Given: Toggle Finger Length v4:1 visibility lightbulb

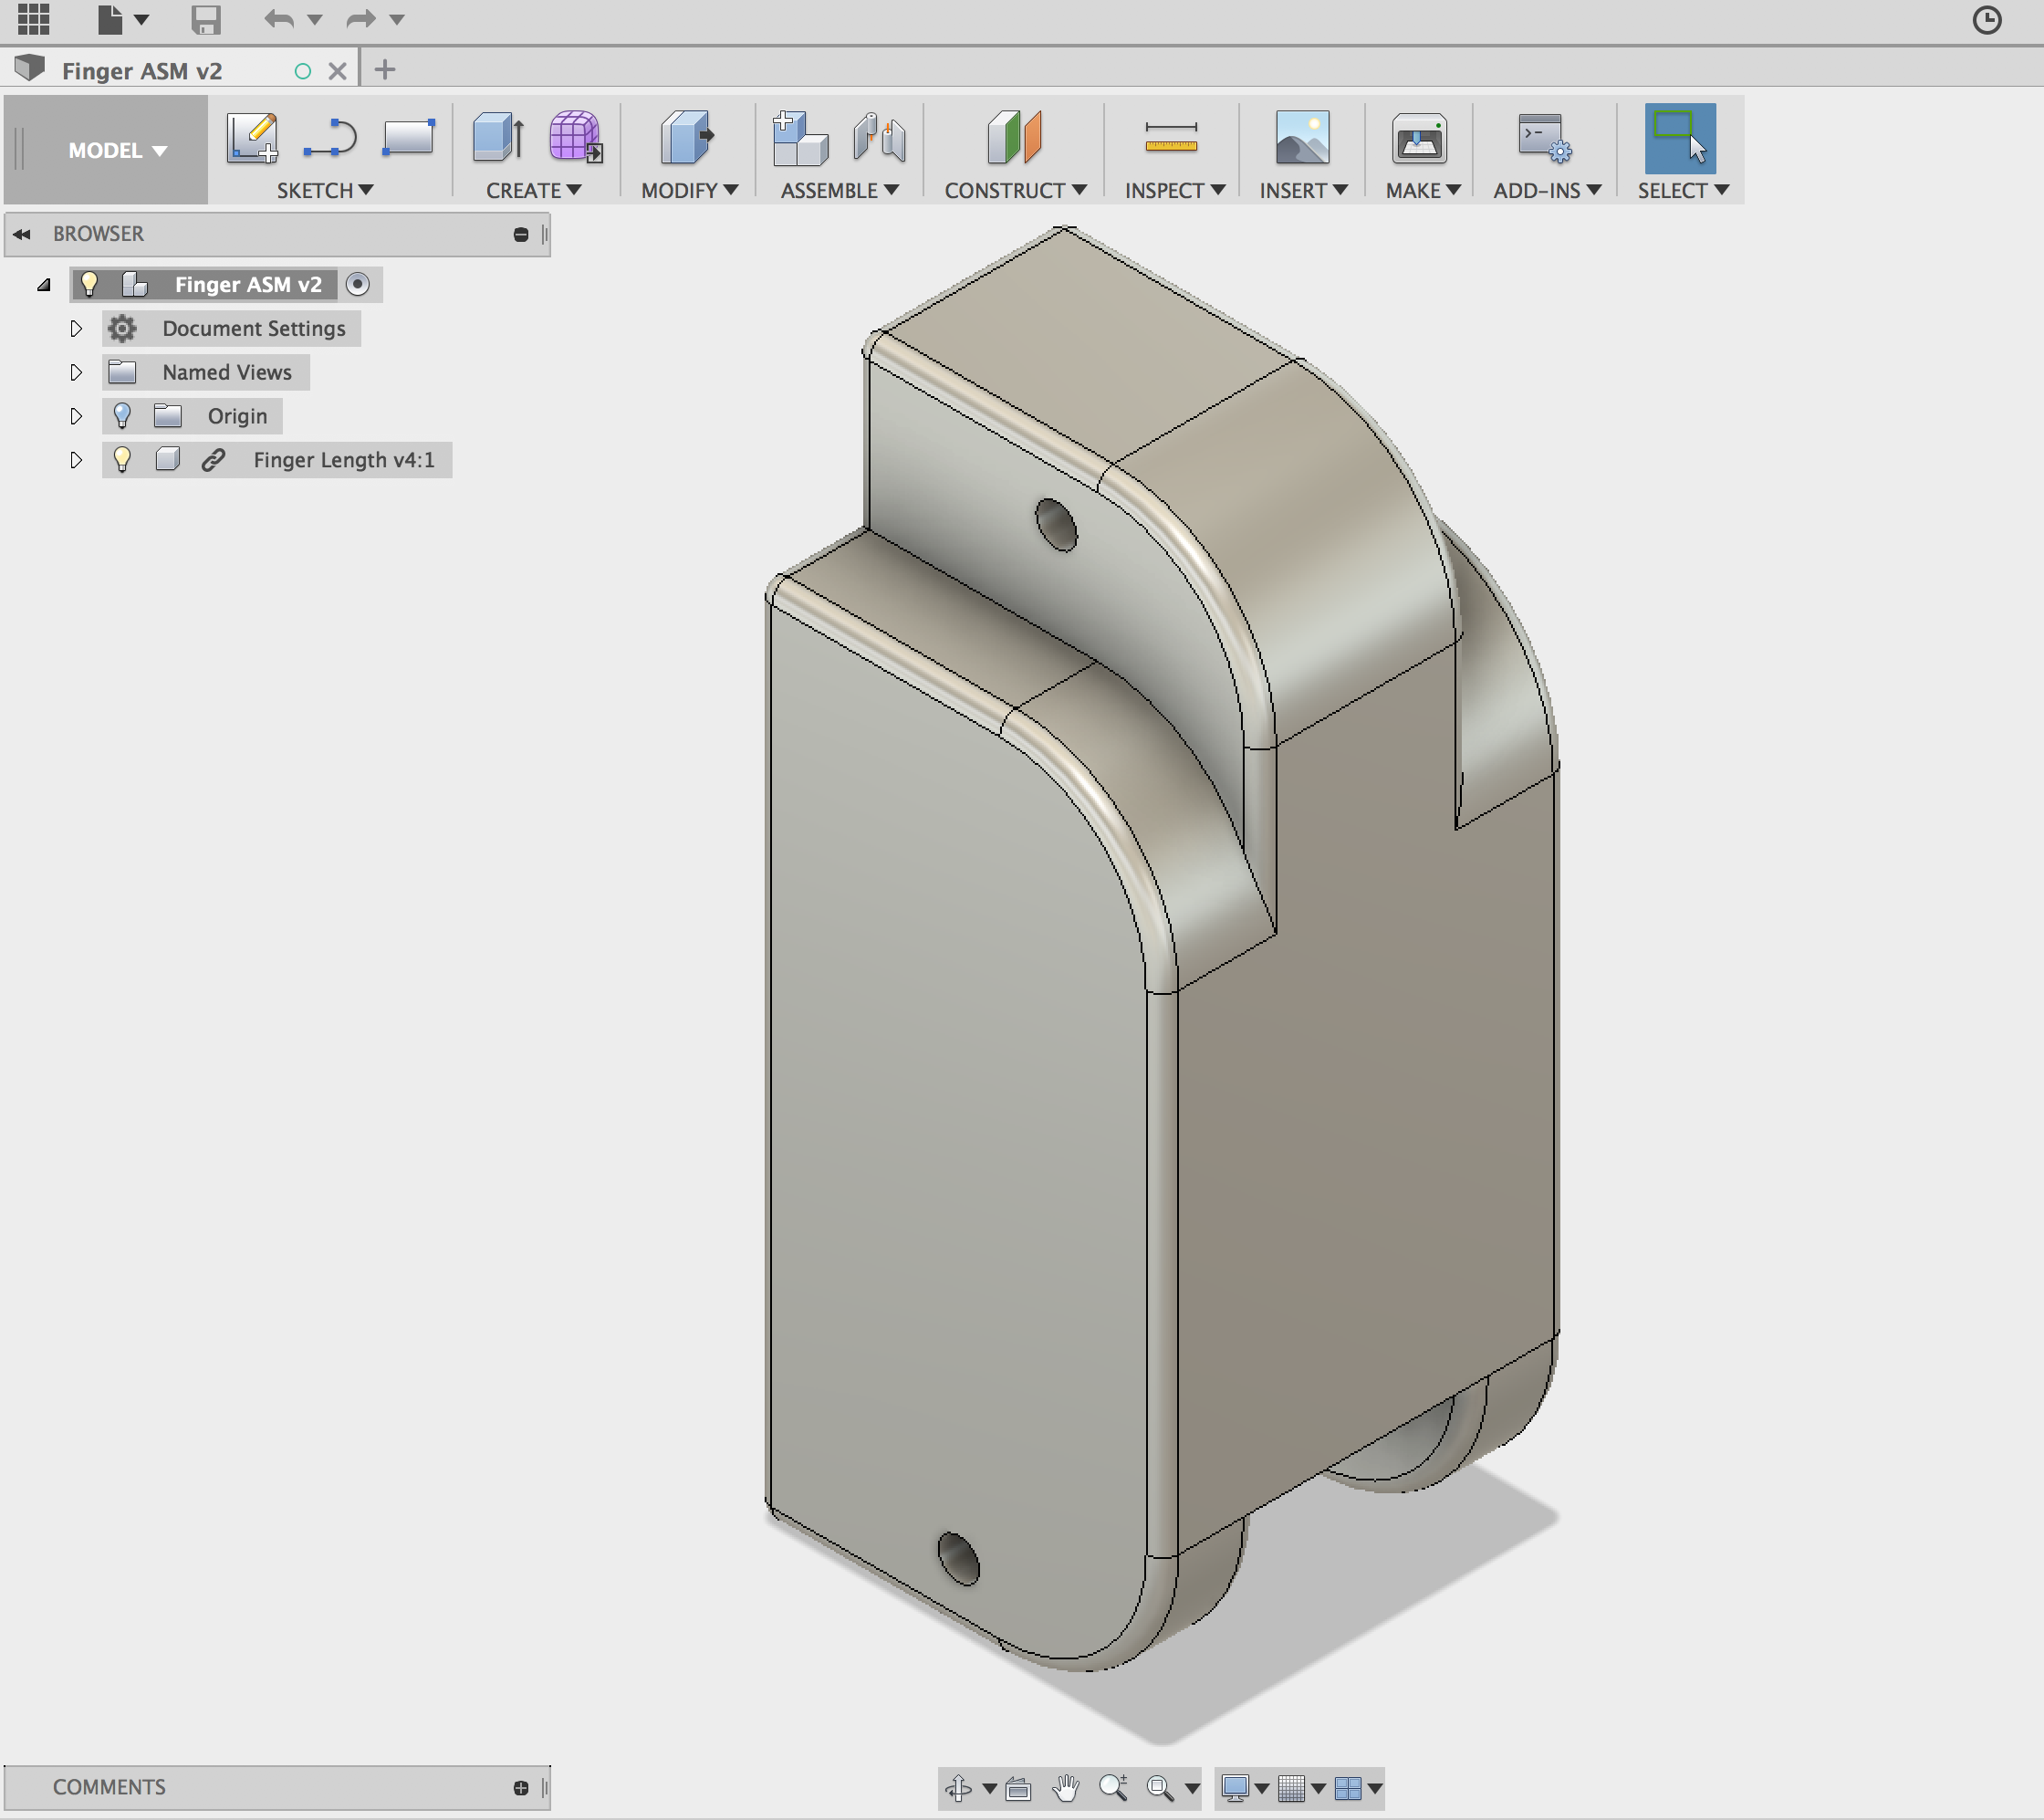Looking at the screenshot, I should tap(122, 460).
